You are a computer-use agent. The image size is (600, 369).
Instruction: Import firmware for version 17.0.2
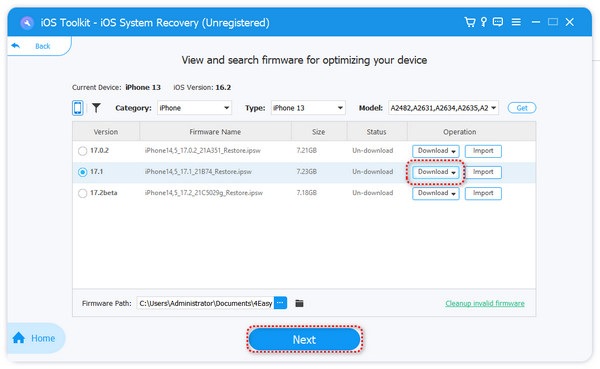pyautogui.click(x=483, y=151)
